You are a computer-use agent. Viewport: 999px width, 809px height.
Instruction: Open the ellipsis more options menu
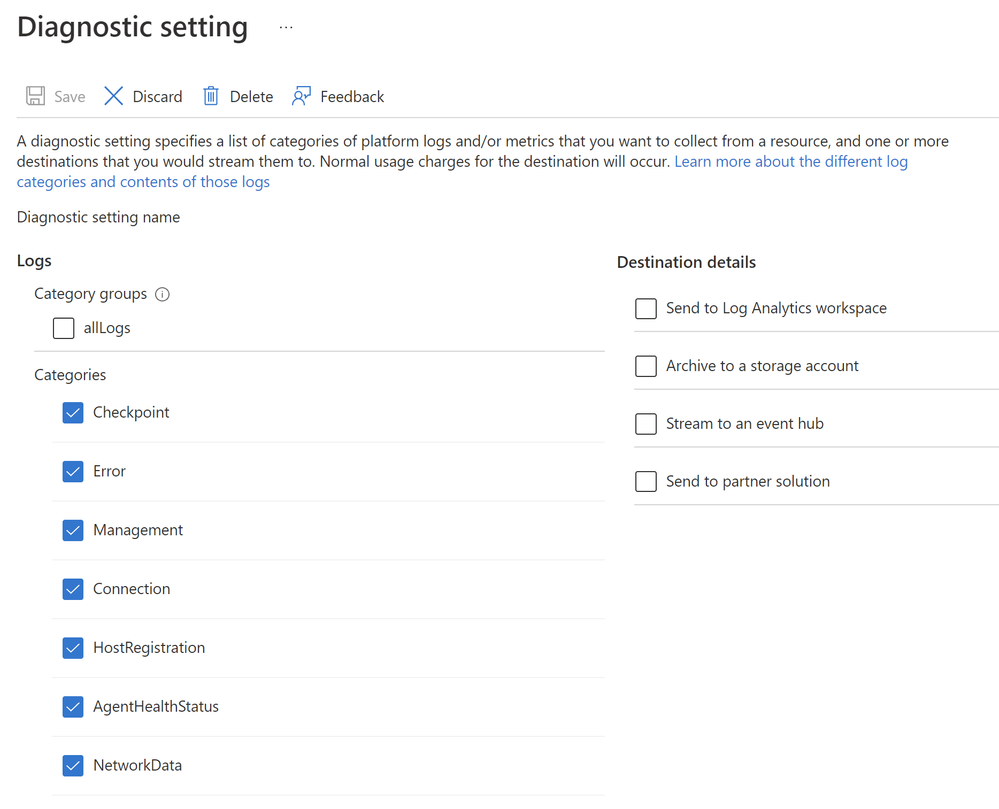point(286,28)
